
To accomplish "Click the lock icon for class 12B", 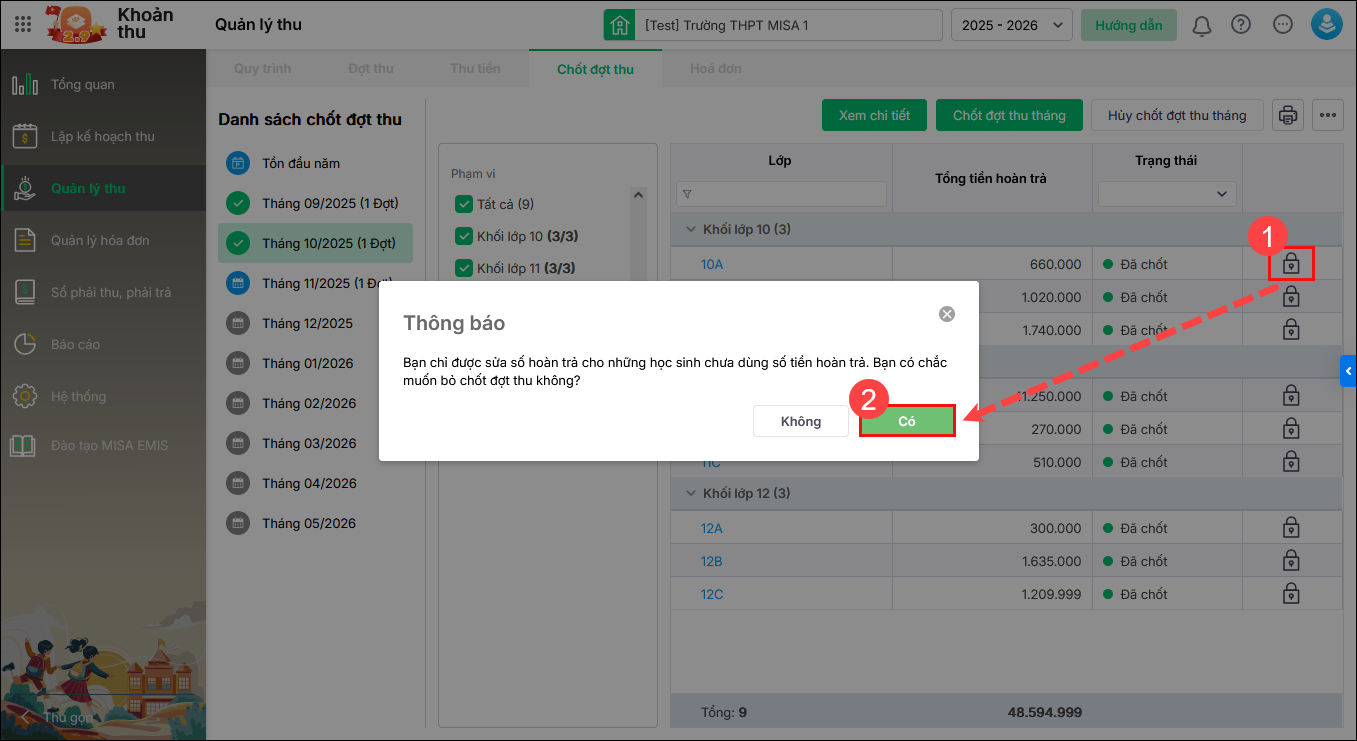I will click(x=1291, y=561).
